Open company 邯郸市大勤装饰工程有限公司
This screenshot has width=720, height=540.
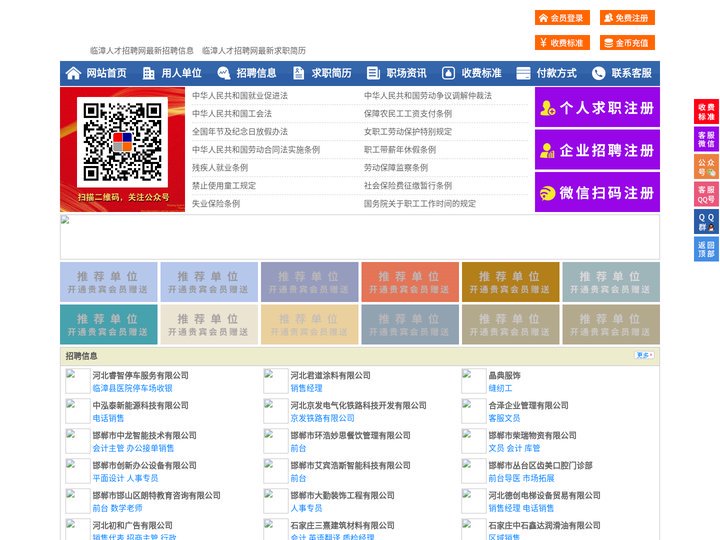point(342,495)
